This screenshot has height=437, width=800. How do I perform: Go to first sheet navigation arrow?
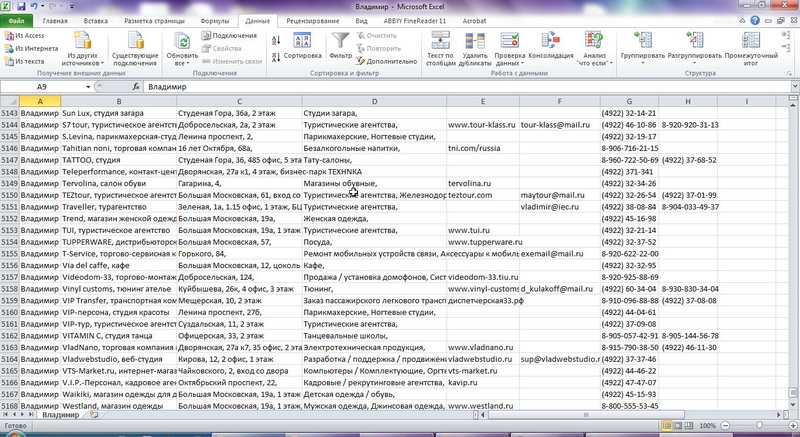[x=6, y=415]
